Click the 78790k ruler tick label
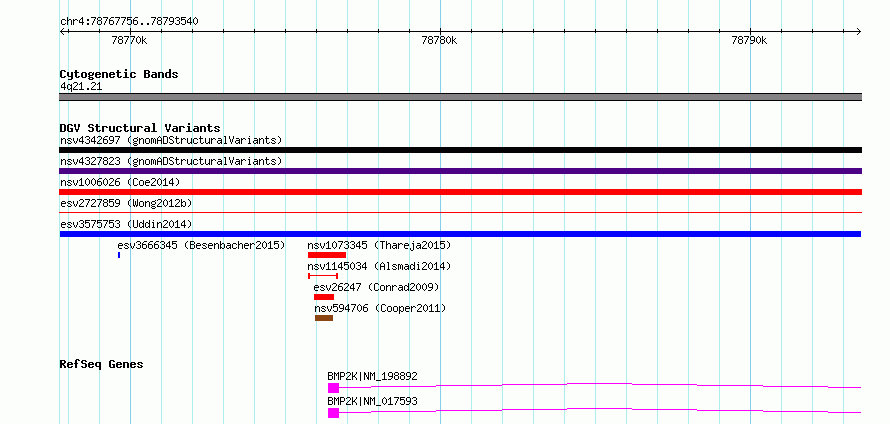 pyautogui.click(x=750, y=40)
